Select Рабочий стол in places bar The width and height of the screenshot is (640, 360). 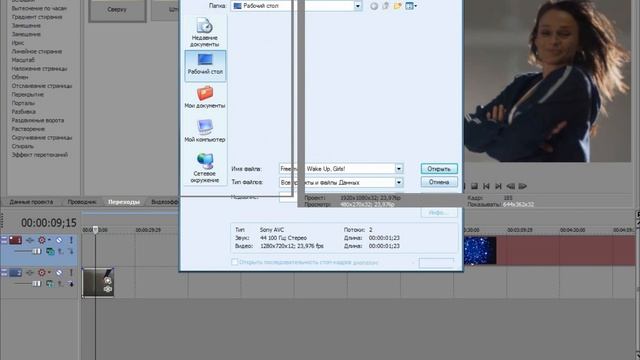click(205, 65)
